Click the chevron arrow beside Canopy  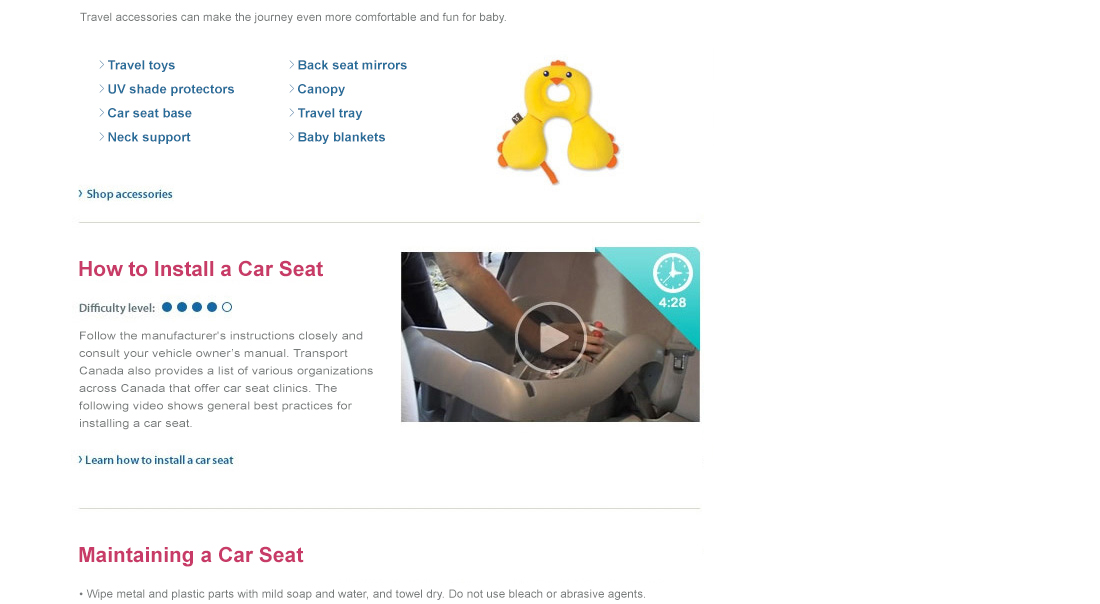[292, 88]
